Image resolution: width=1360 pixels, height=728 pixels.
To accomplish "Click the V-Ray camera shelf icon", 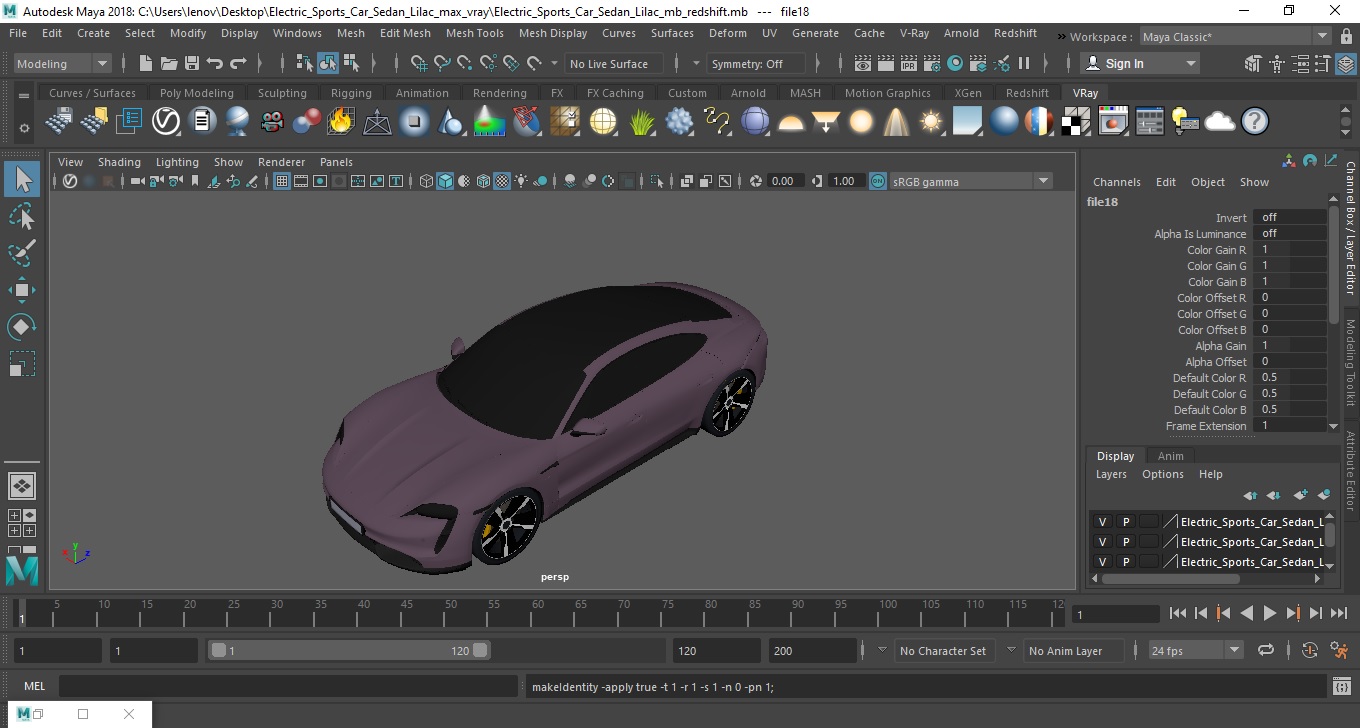I will pyautogui.click(x=272, y=122).
